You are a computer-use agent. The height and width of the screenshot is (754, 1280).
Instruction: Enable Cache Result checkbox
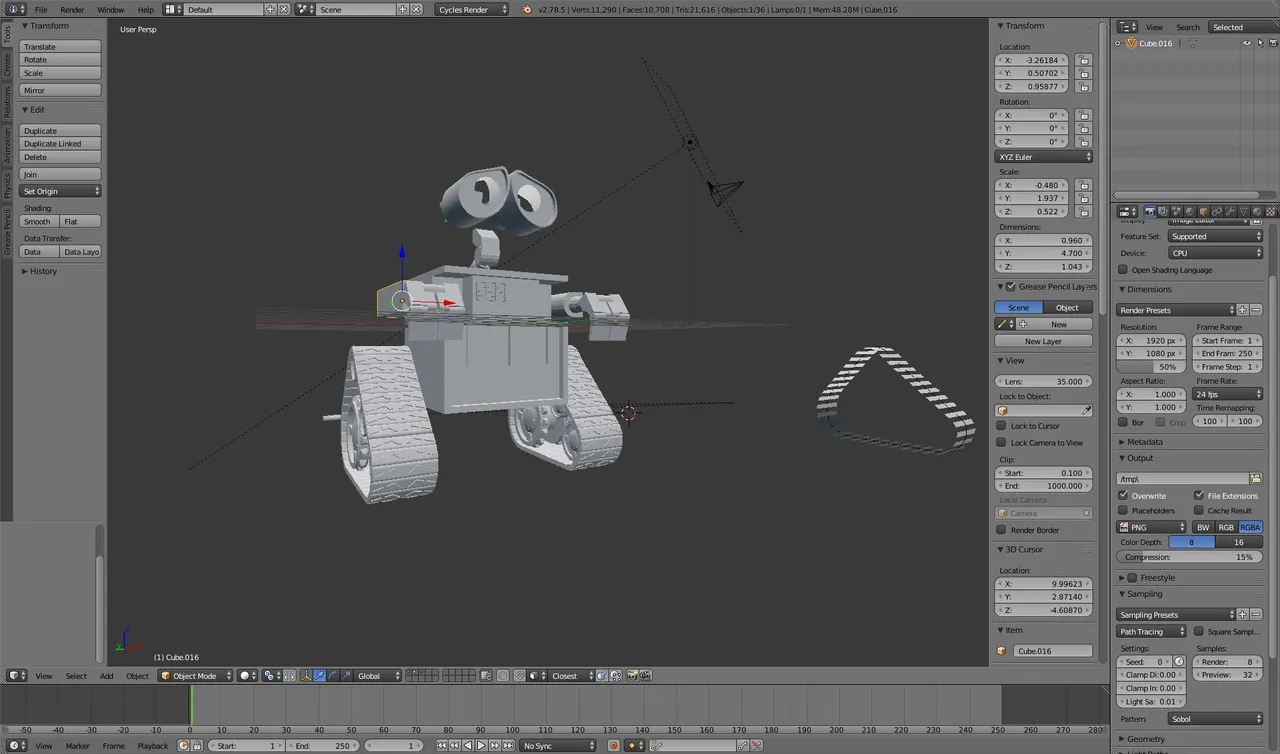click(x=1199, y=510)
